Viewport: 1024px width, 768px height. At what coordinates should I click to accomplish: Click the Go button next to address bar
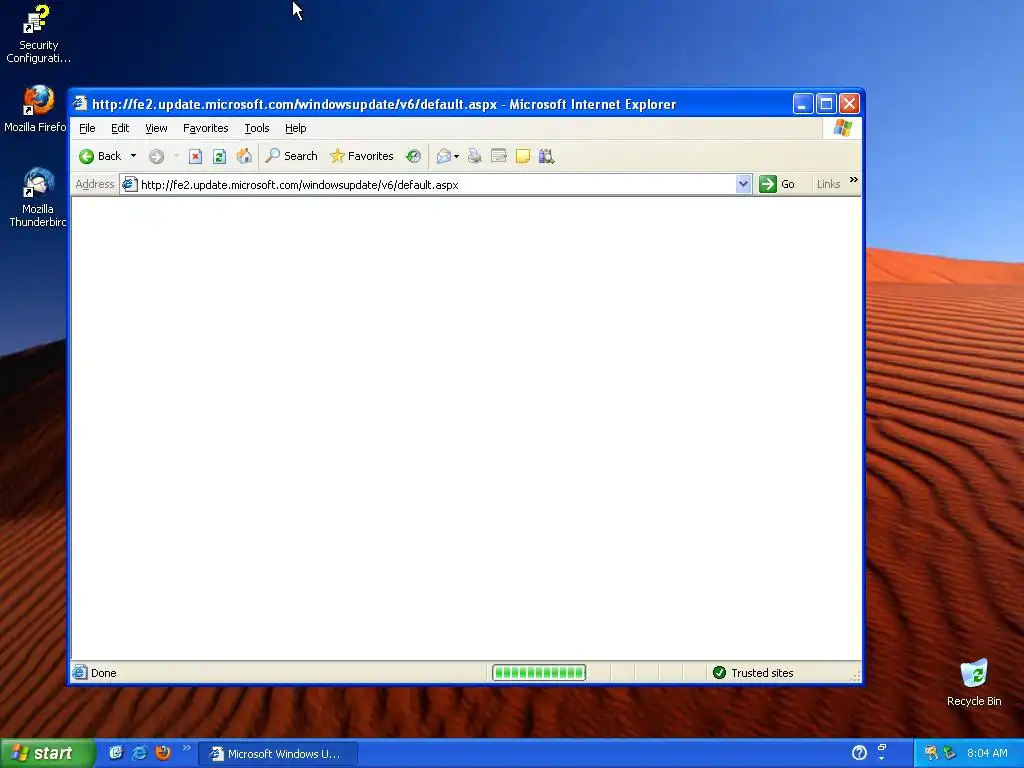[x=777, y=184]
